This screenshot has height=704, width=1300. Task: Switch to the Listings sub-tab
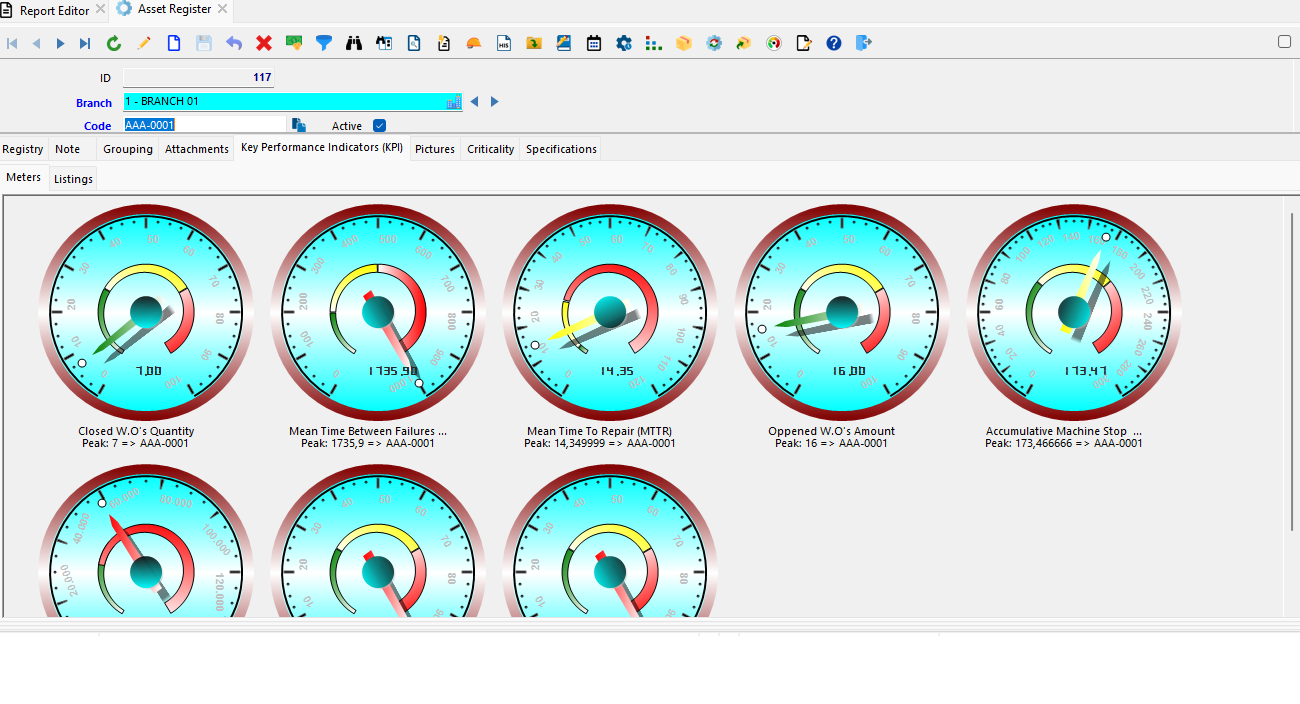point(73,179)
